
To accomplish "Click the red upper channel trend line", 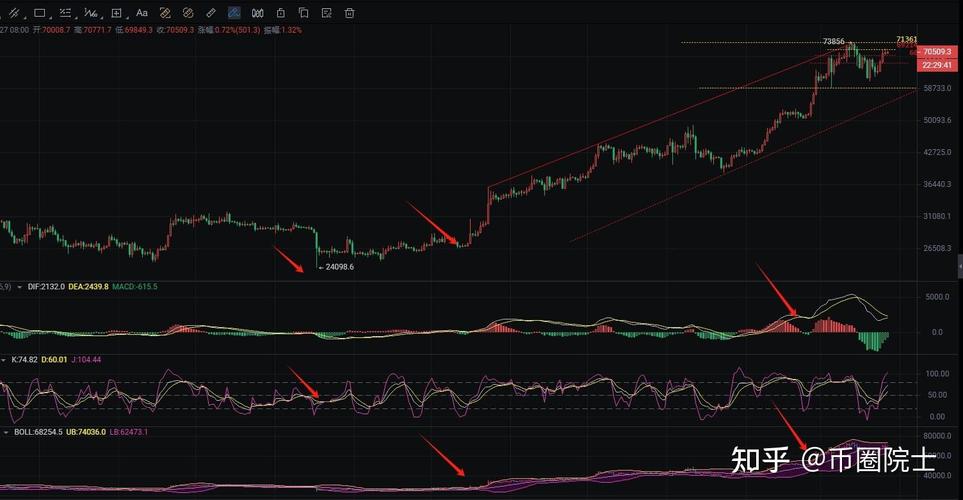I will coord(650,123).
